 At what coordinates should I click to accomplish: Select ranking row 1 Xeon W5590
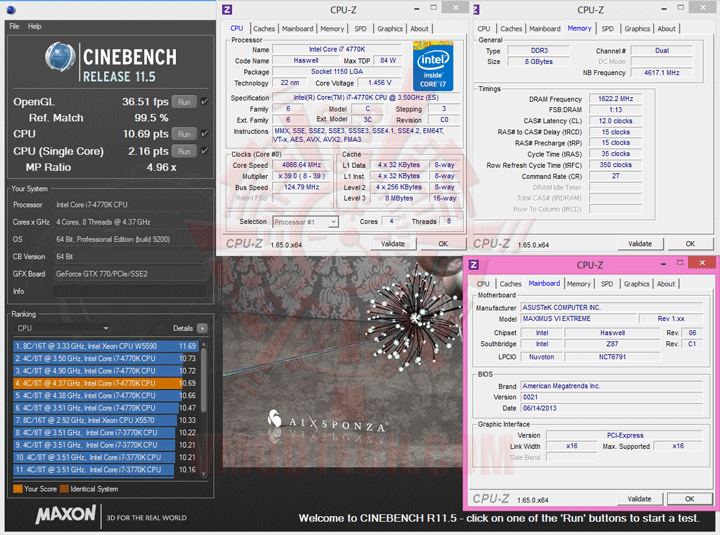106,346
